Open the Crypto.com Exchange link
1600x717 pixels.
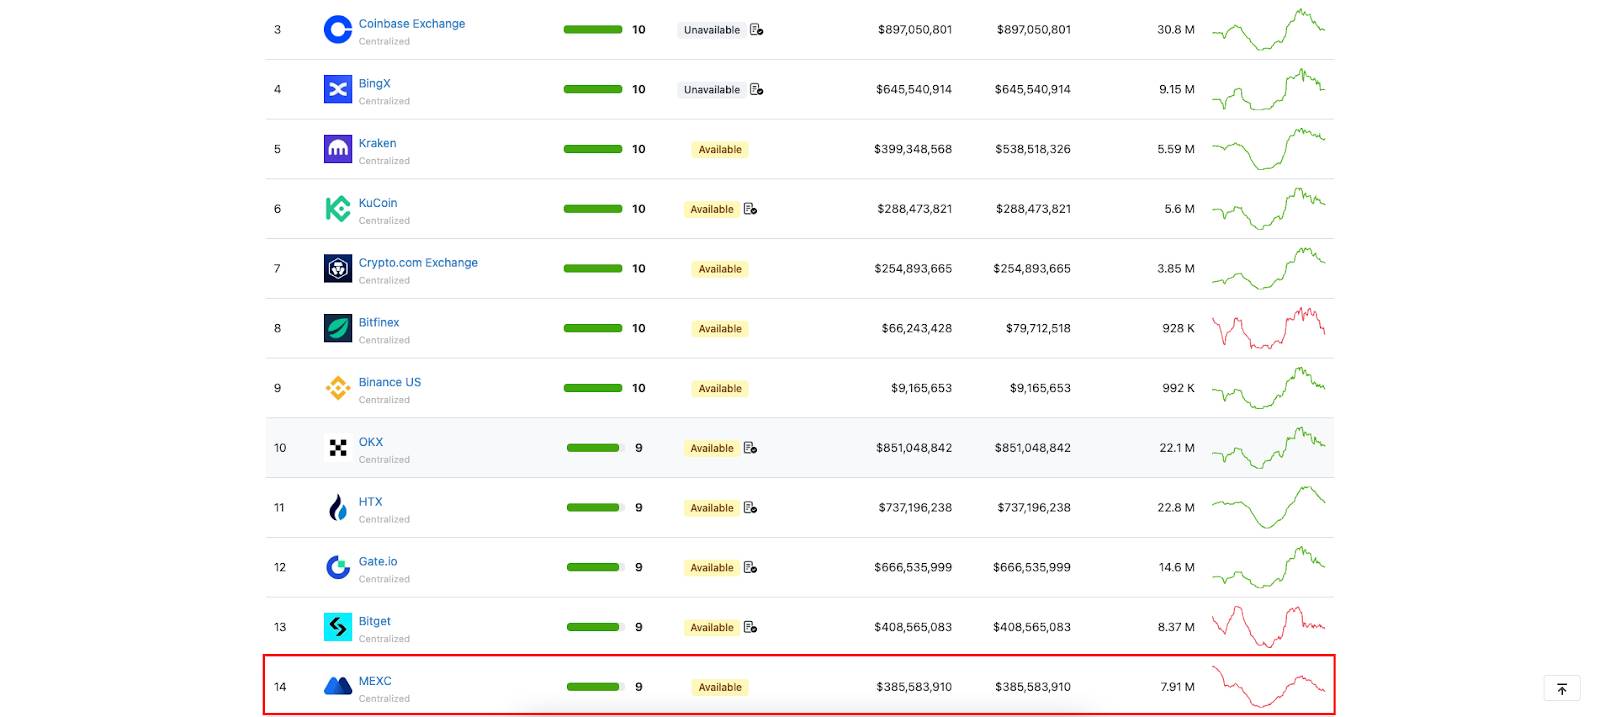(x=418, y=263)
